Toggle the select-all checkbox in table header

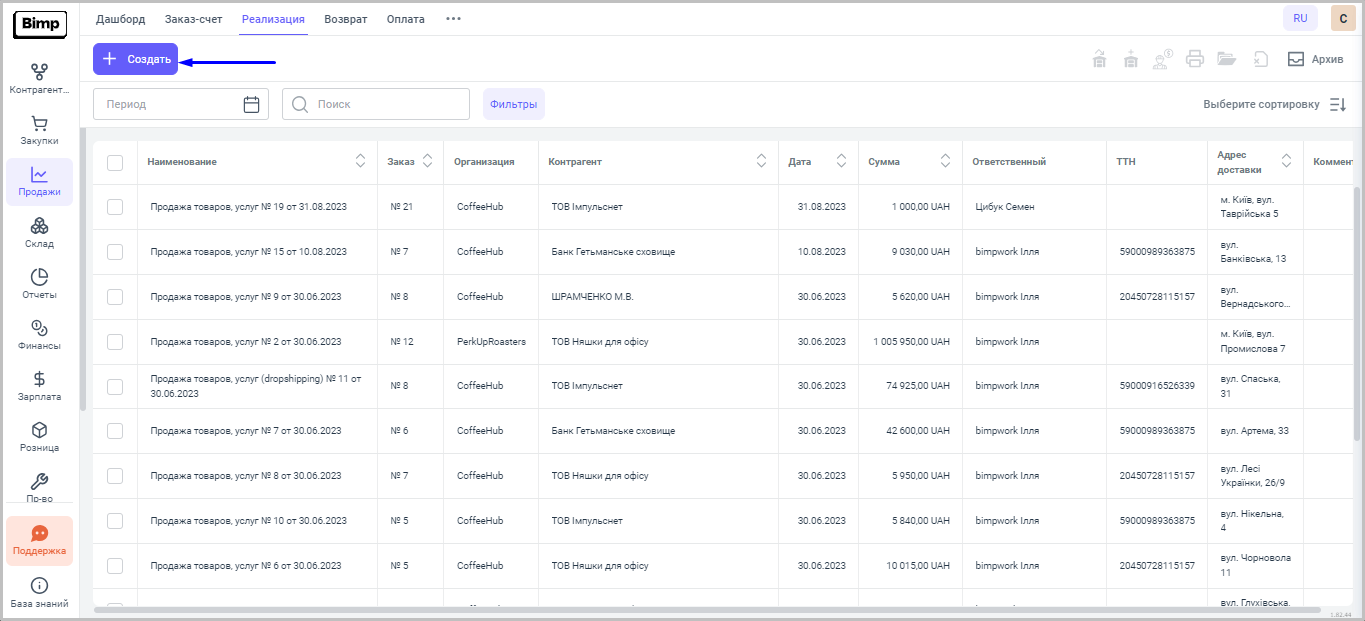(115, 162)
